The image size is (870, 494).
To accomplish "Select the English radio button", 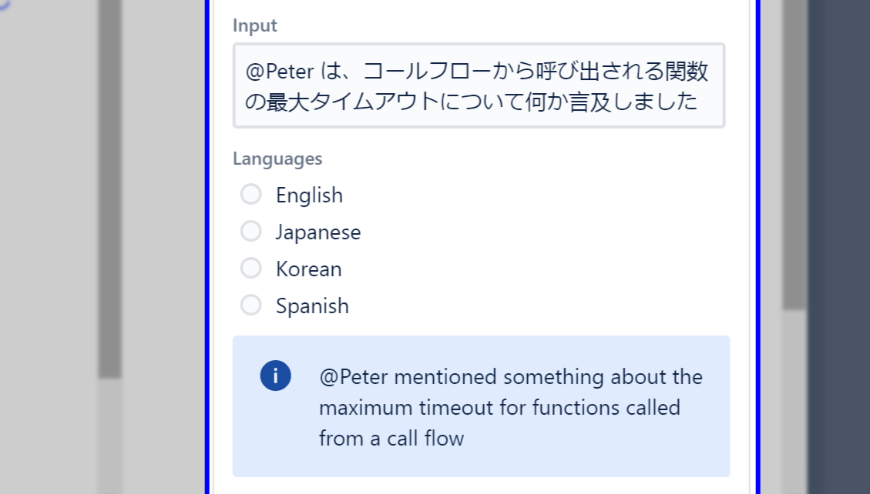I will click(x=251, y=194).
